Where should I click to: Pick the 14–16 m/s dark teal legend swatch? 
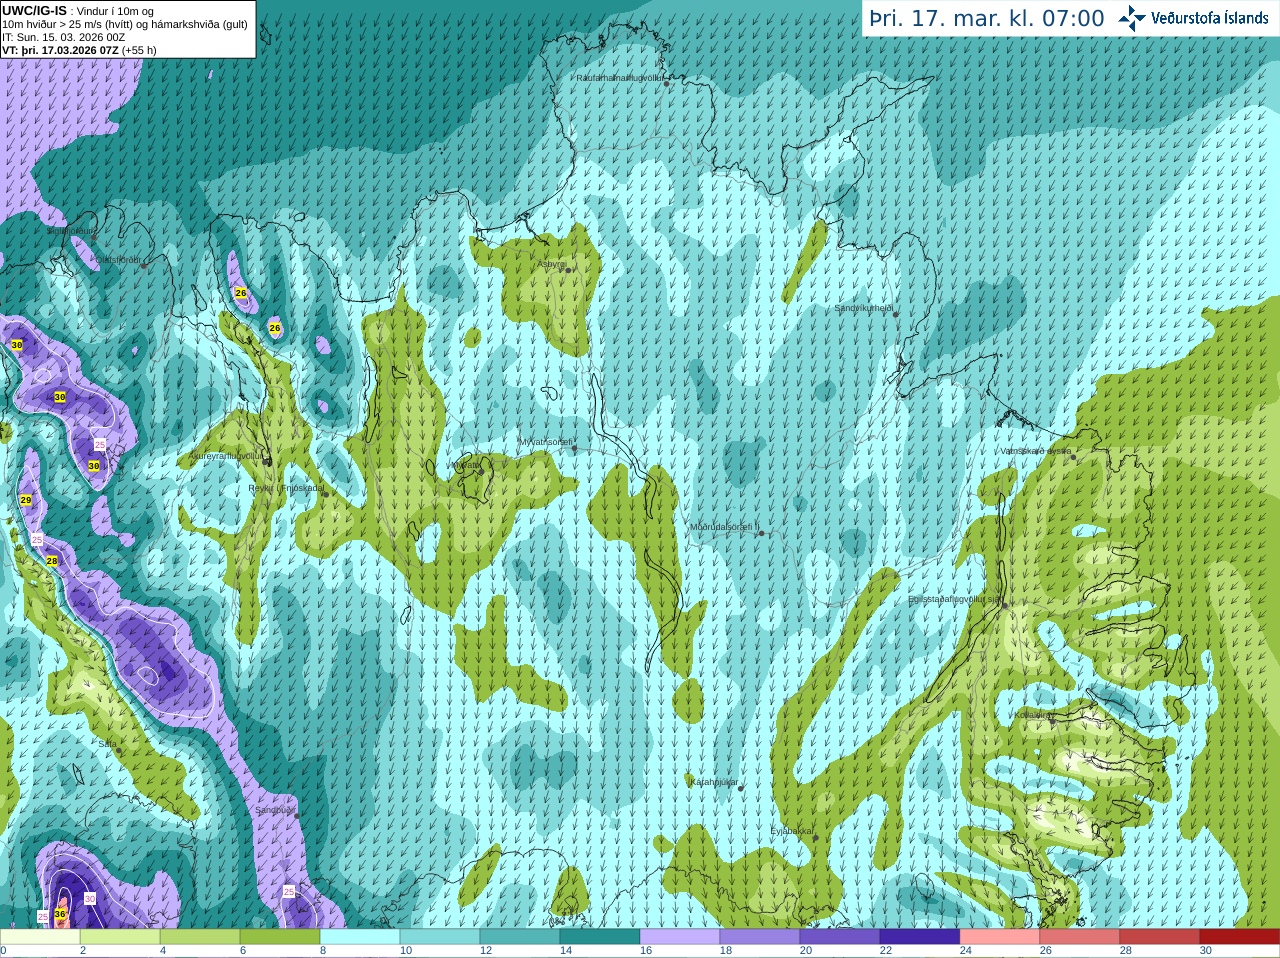(x=600, y=937)
